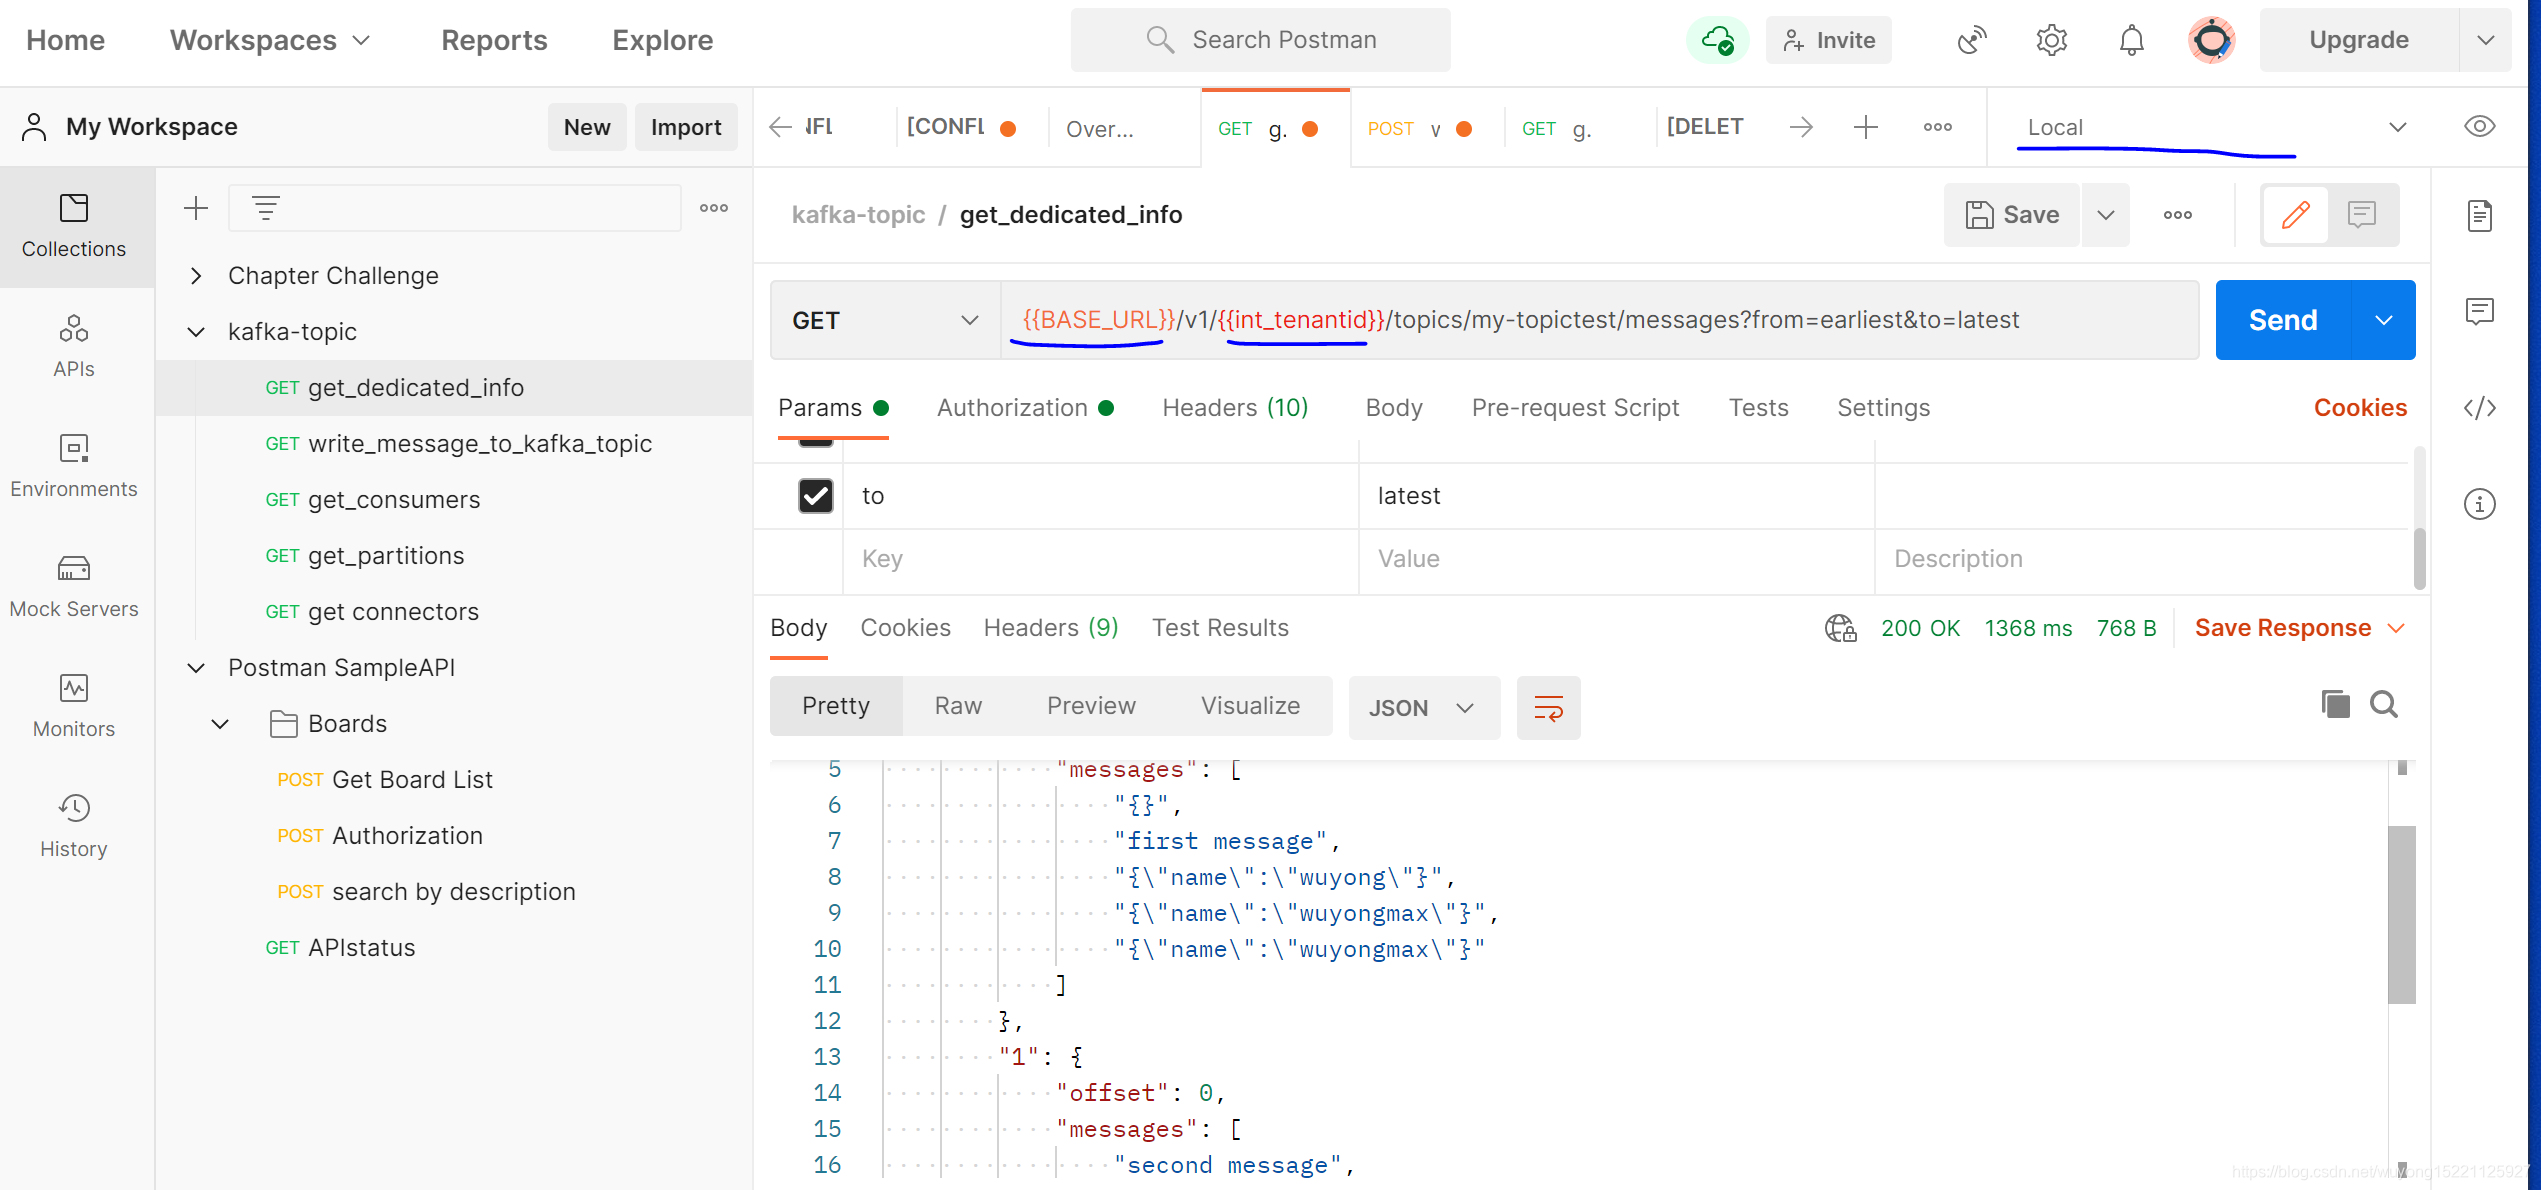
Task: Click the user avatar icon
Action: (2211, 40)
